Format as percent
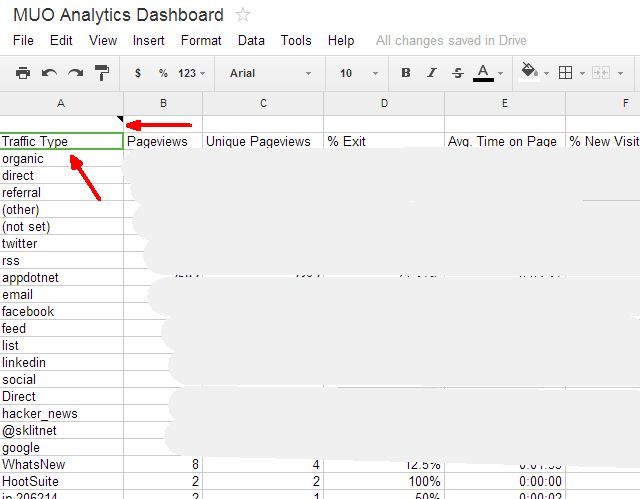 [x=163, y=73]
